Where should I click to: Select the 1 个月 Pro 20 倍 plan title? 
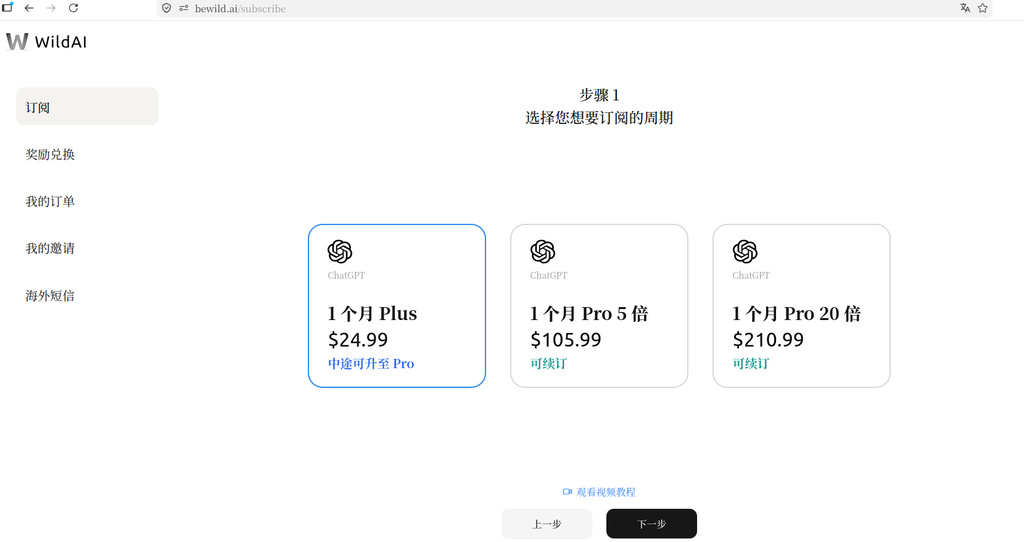797,314
